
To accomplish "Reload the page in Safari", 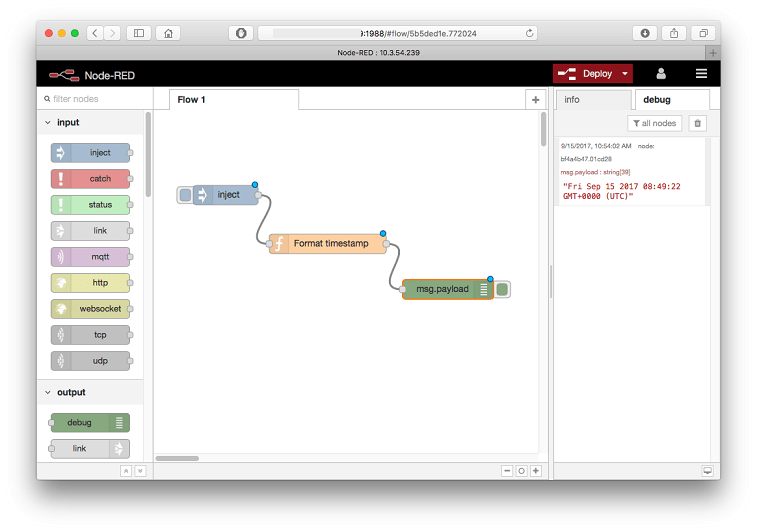I will point(530,33).
